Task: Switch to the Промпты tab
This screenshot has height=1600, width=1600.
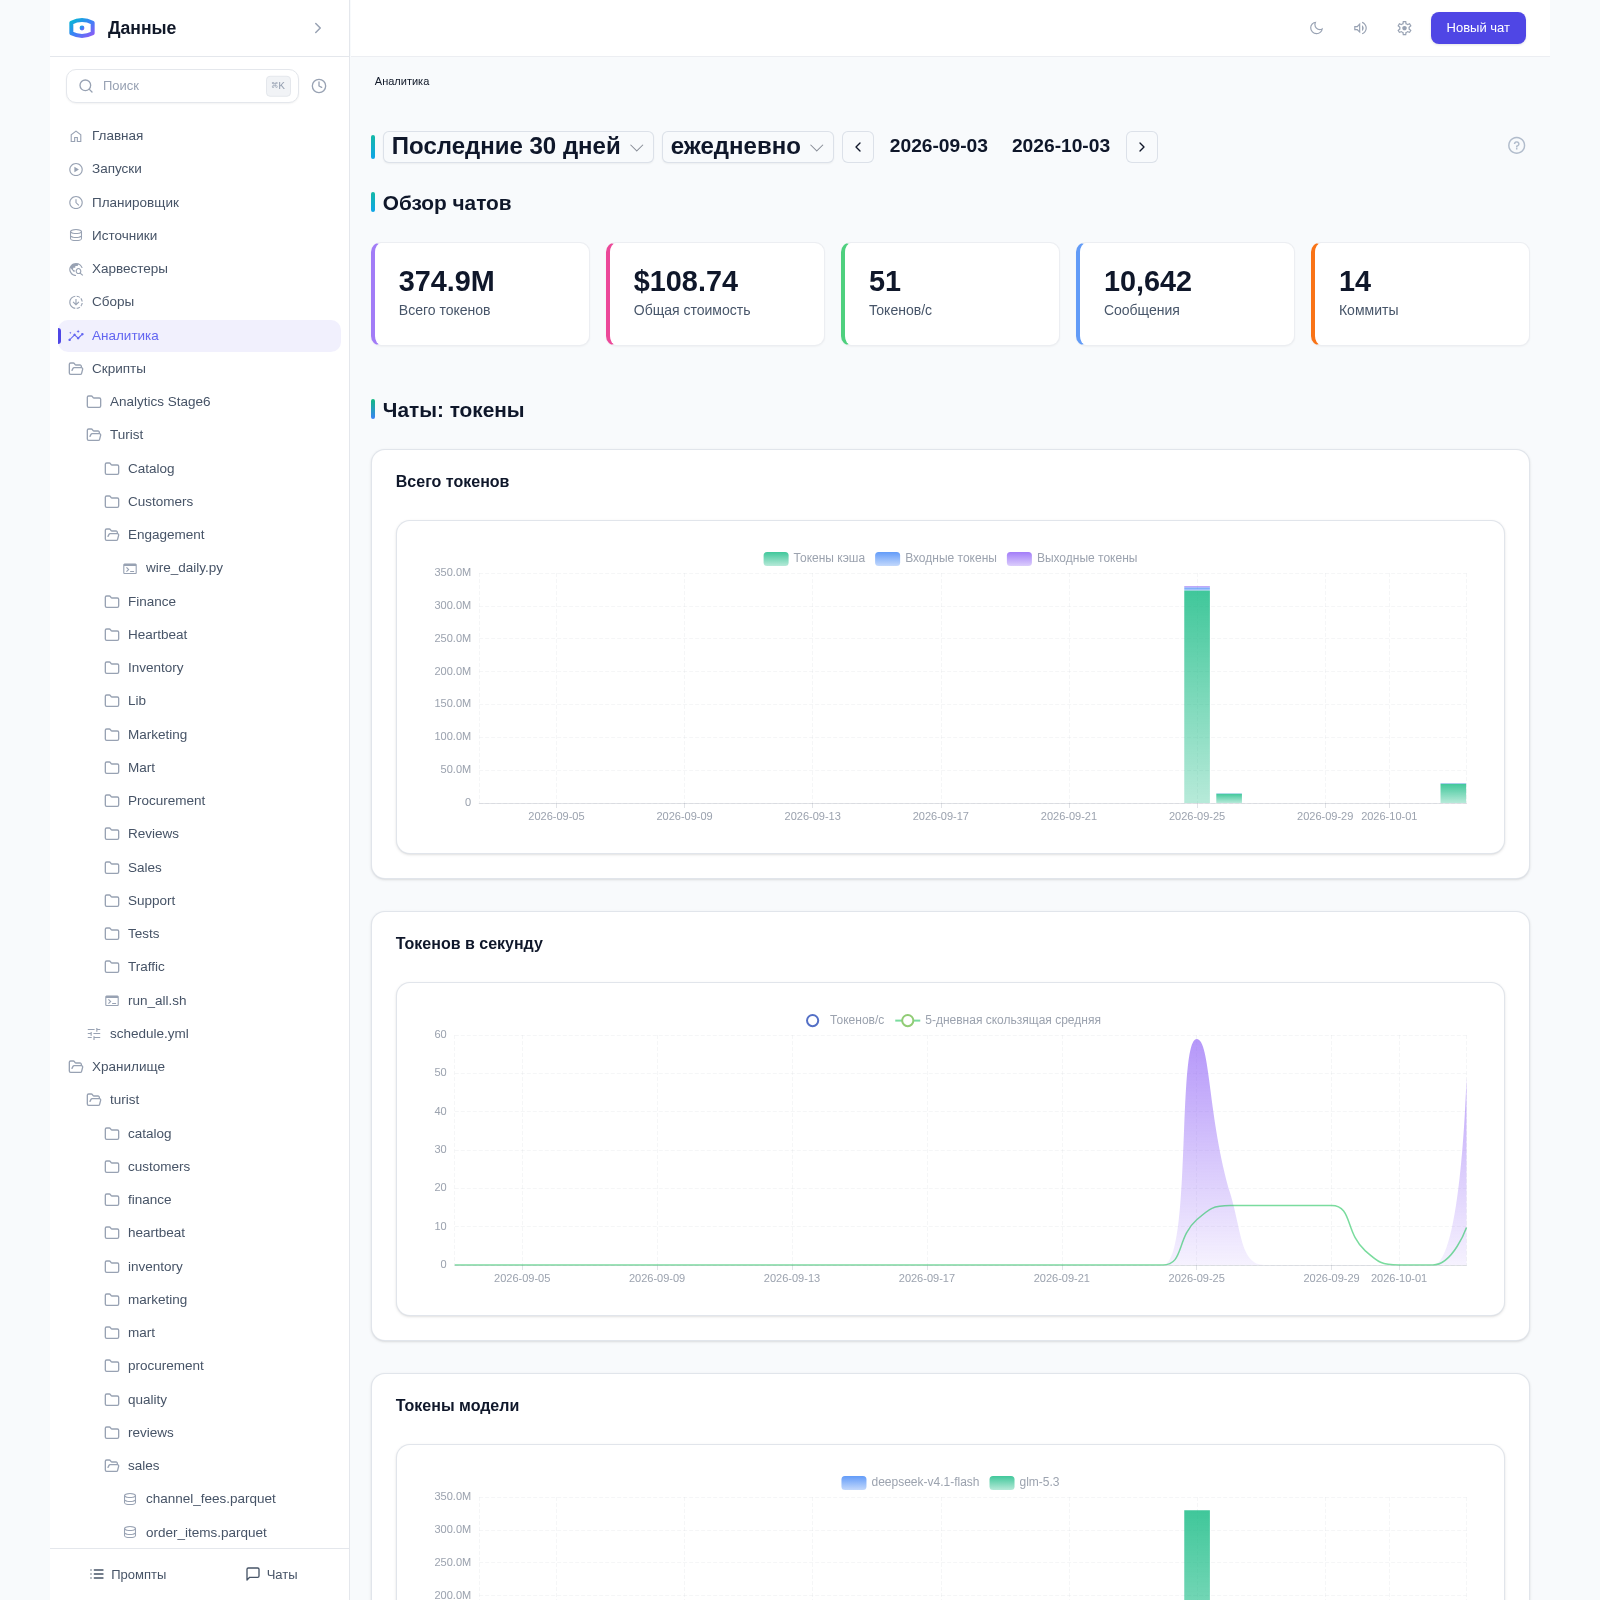Action: point(128,1575)
